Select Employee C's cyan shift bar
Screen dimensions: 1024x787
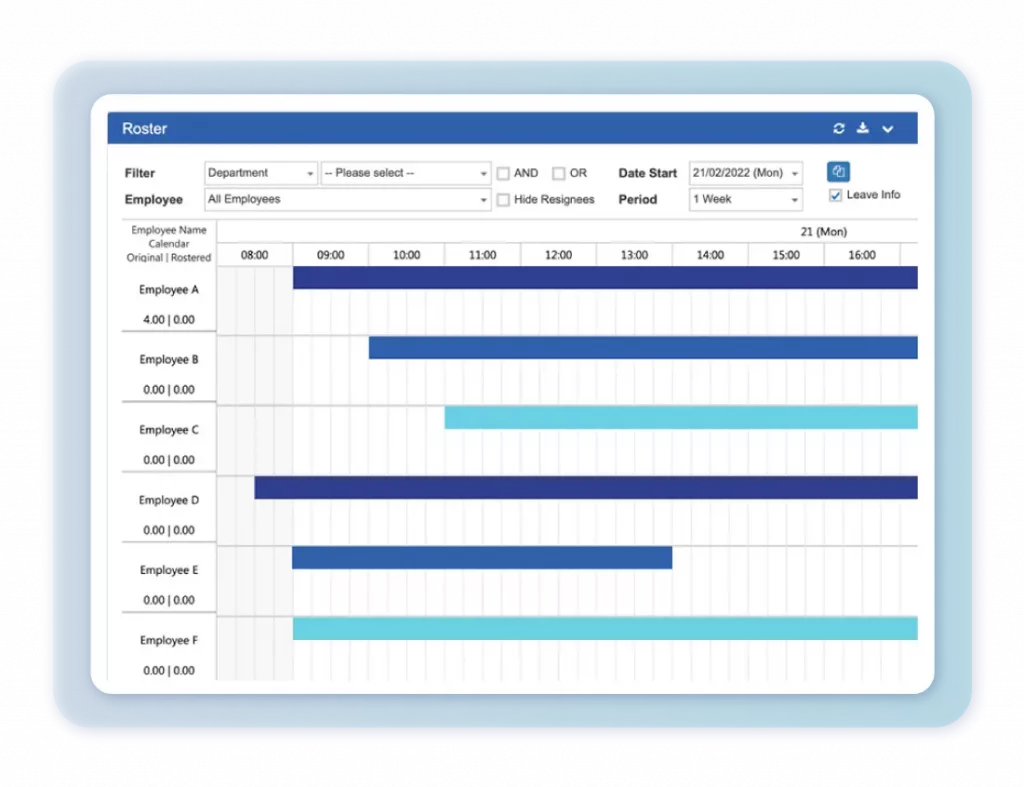coord(681,417)
